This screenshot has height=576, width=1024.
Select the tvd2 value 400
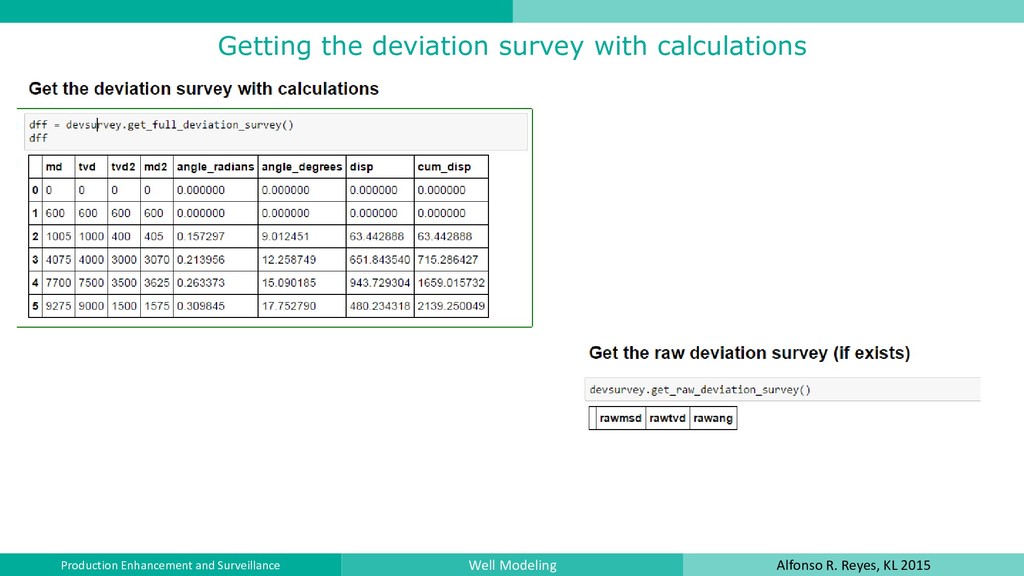[121, 236]
